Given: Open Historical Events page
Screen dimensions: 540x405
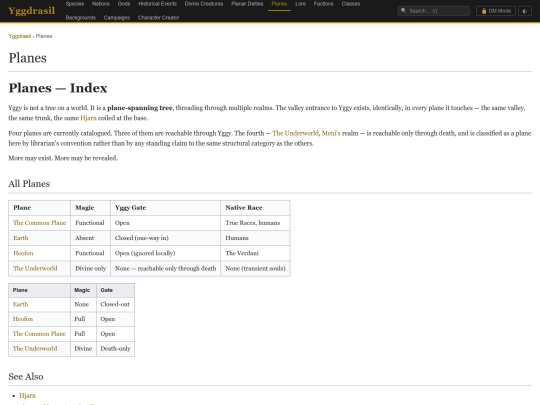Looking at the screenshot, I should click(x=157, y=4).
